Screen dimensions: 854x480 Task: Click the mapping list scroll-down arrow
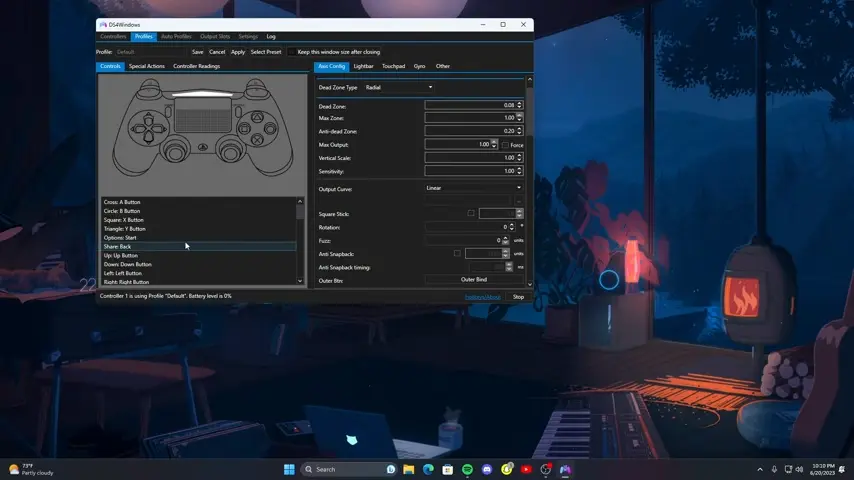(300, 281)
